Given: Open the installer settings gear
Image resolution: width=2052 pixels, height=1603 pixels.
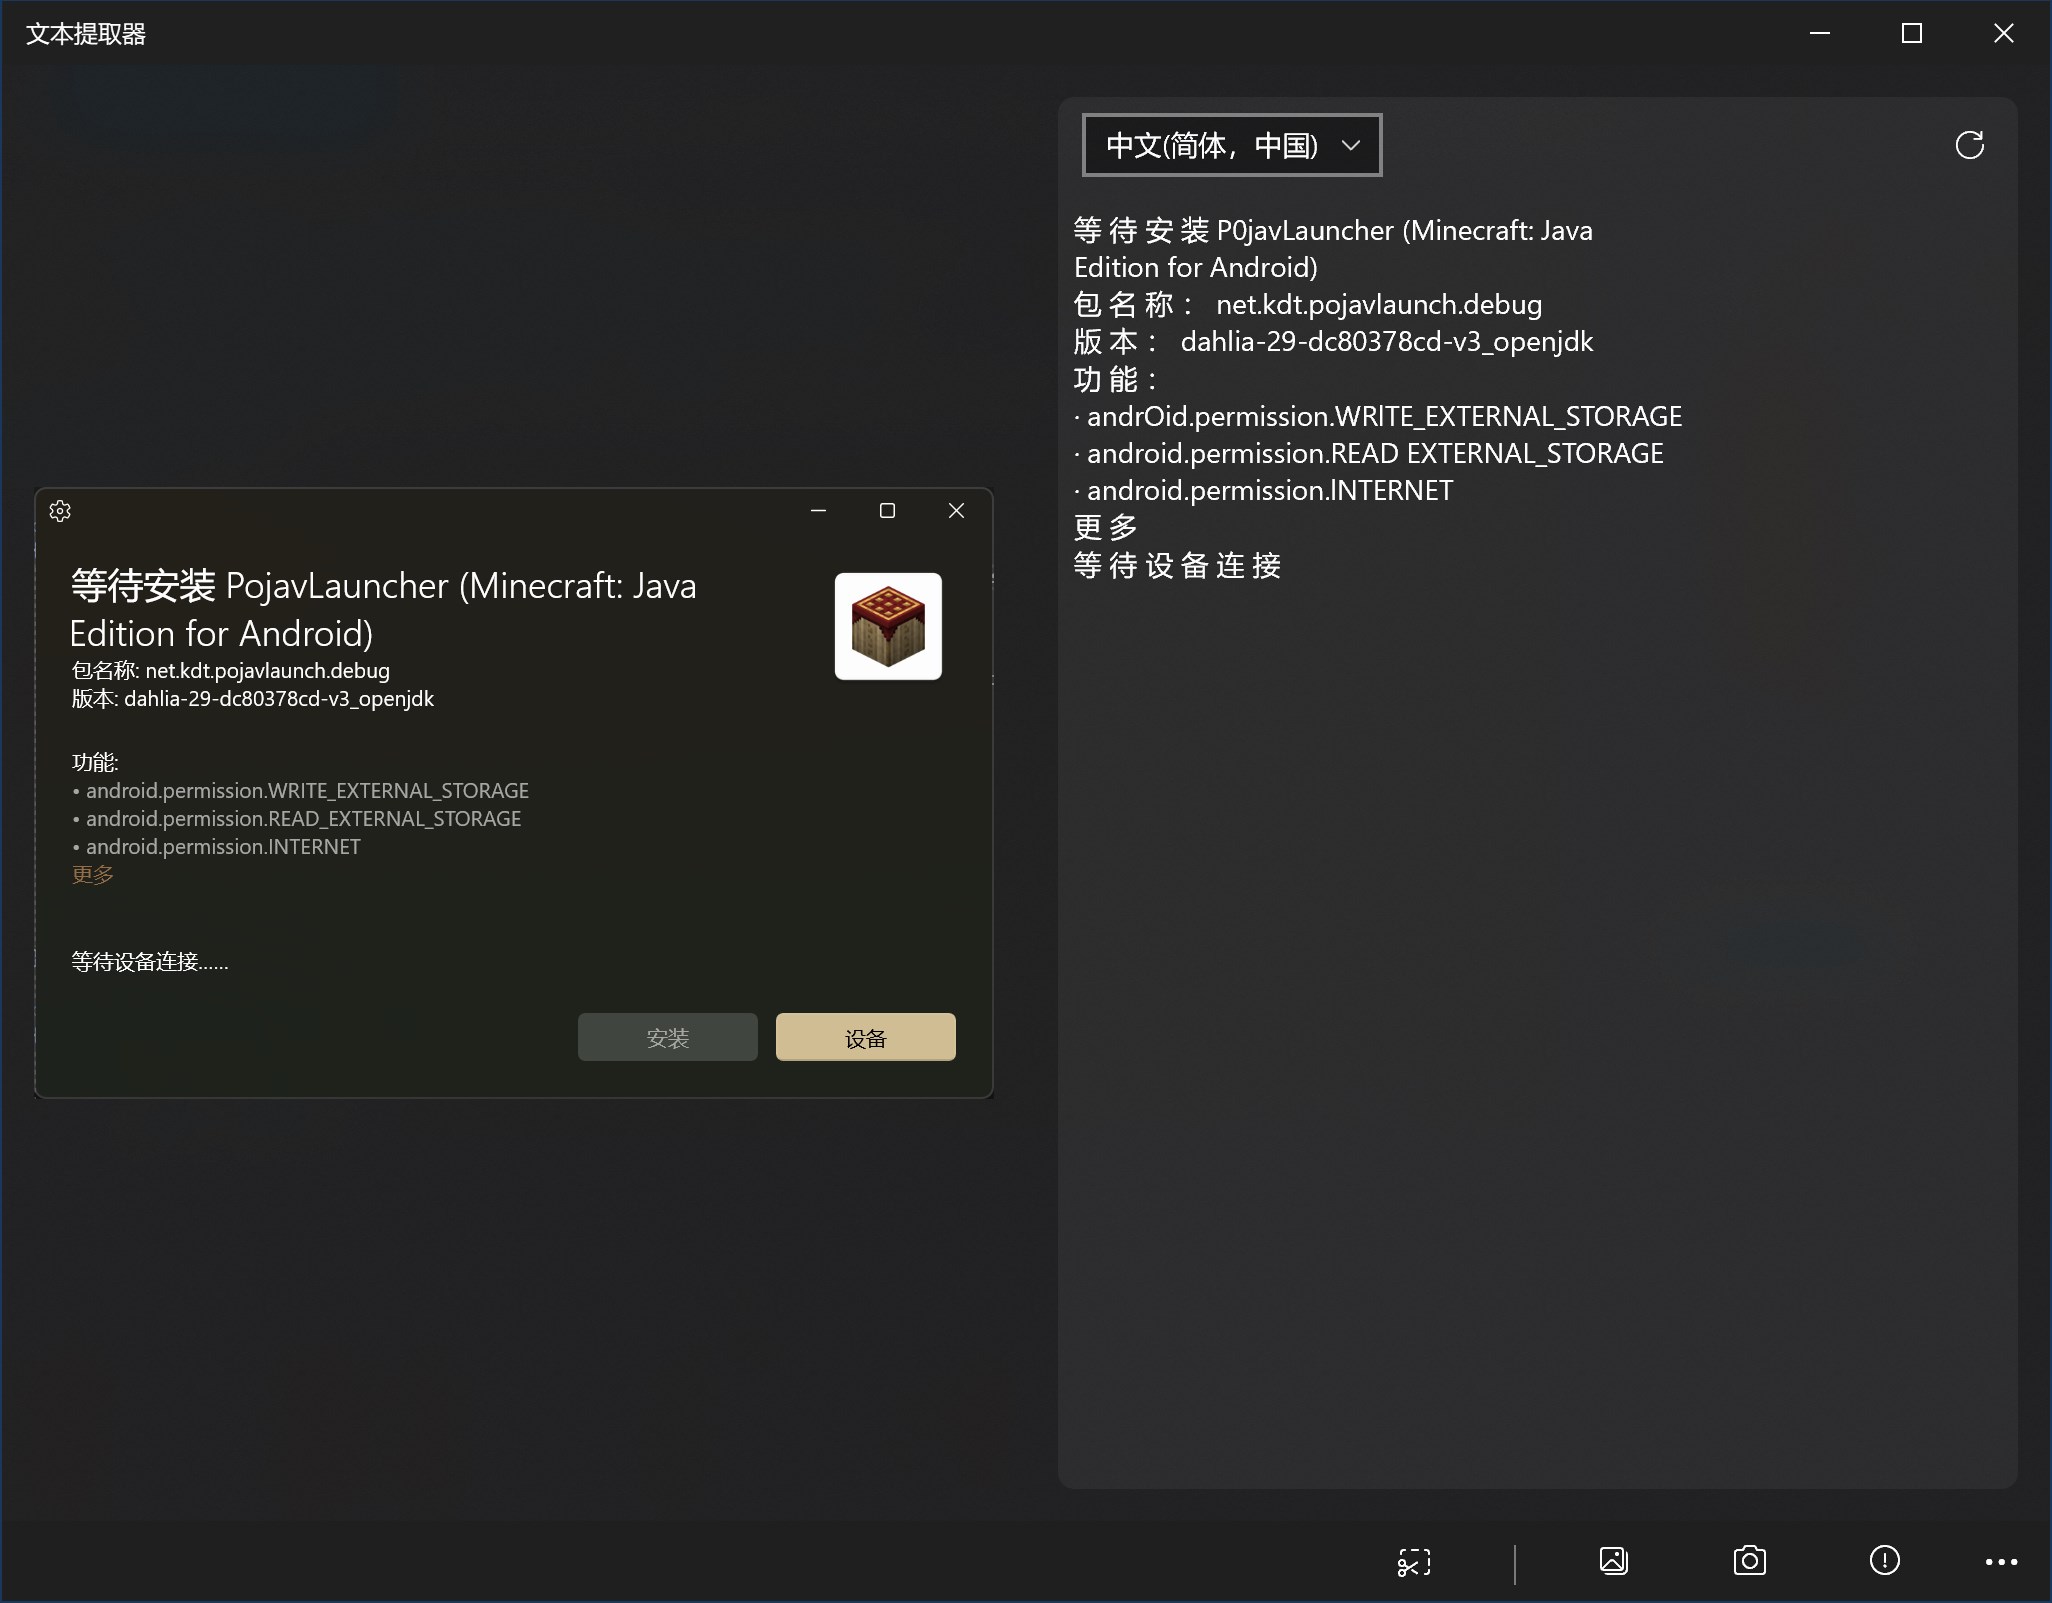Looking at the screenshot, I should pyautogui.click(x=60, y=511).
